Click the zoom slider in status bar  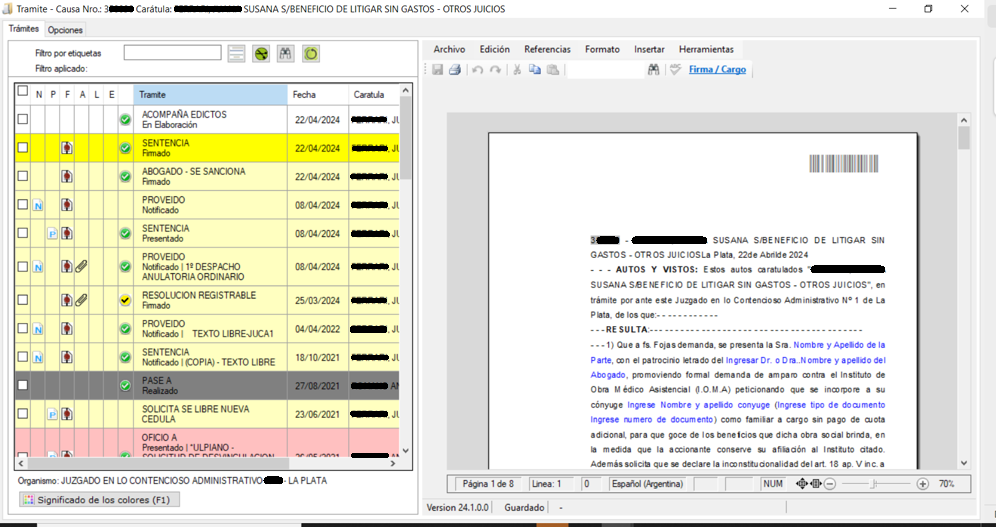(875, 484)
